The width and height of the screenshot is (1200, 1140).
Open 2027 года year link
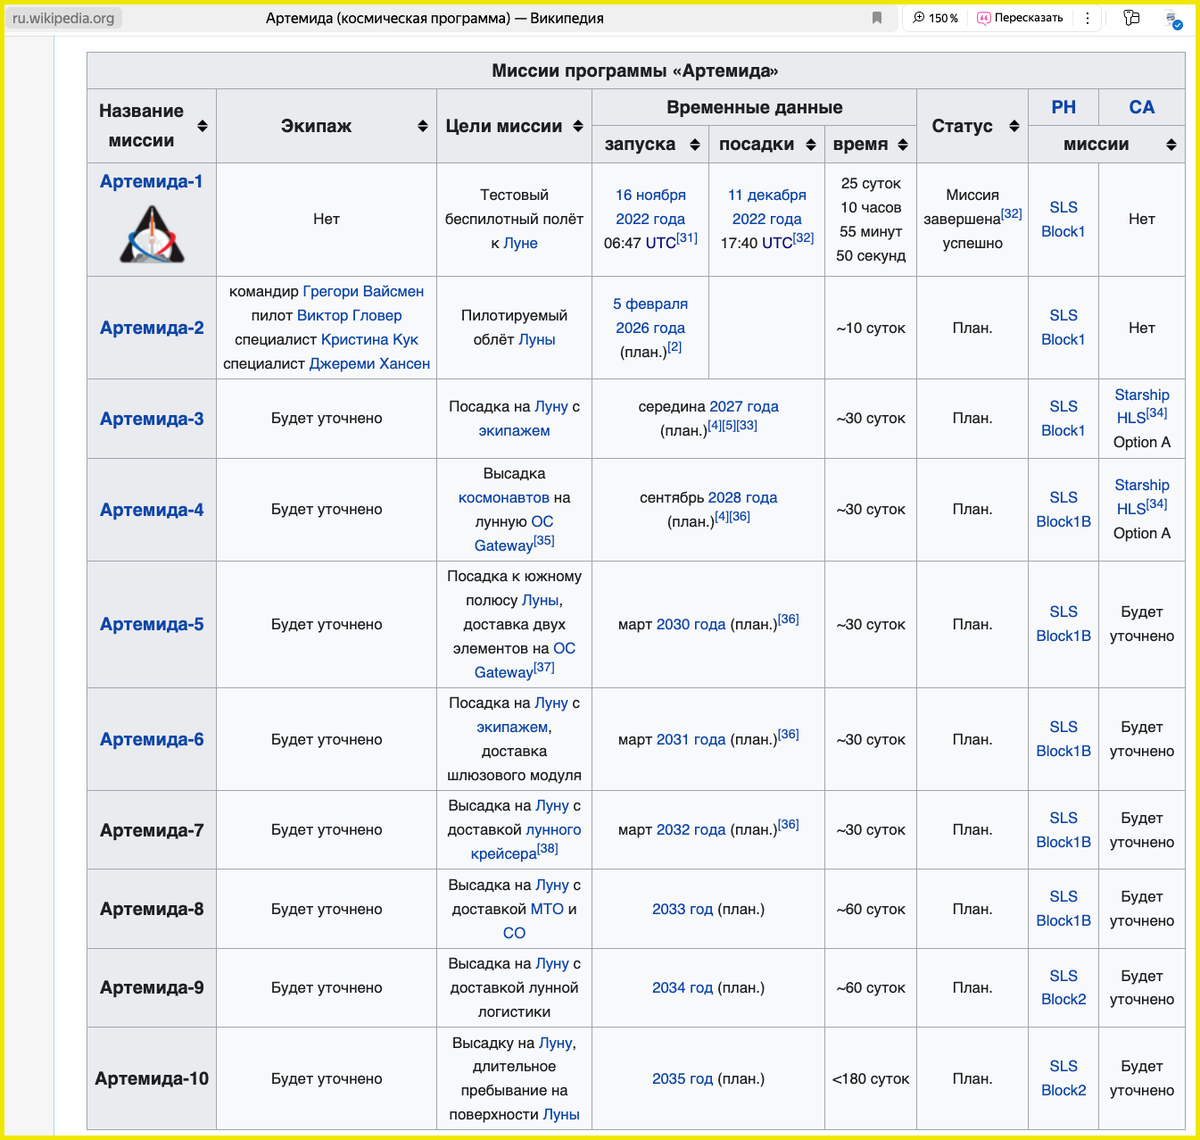(744, 406)
